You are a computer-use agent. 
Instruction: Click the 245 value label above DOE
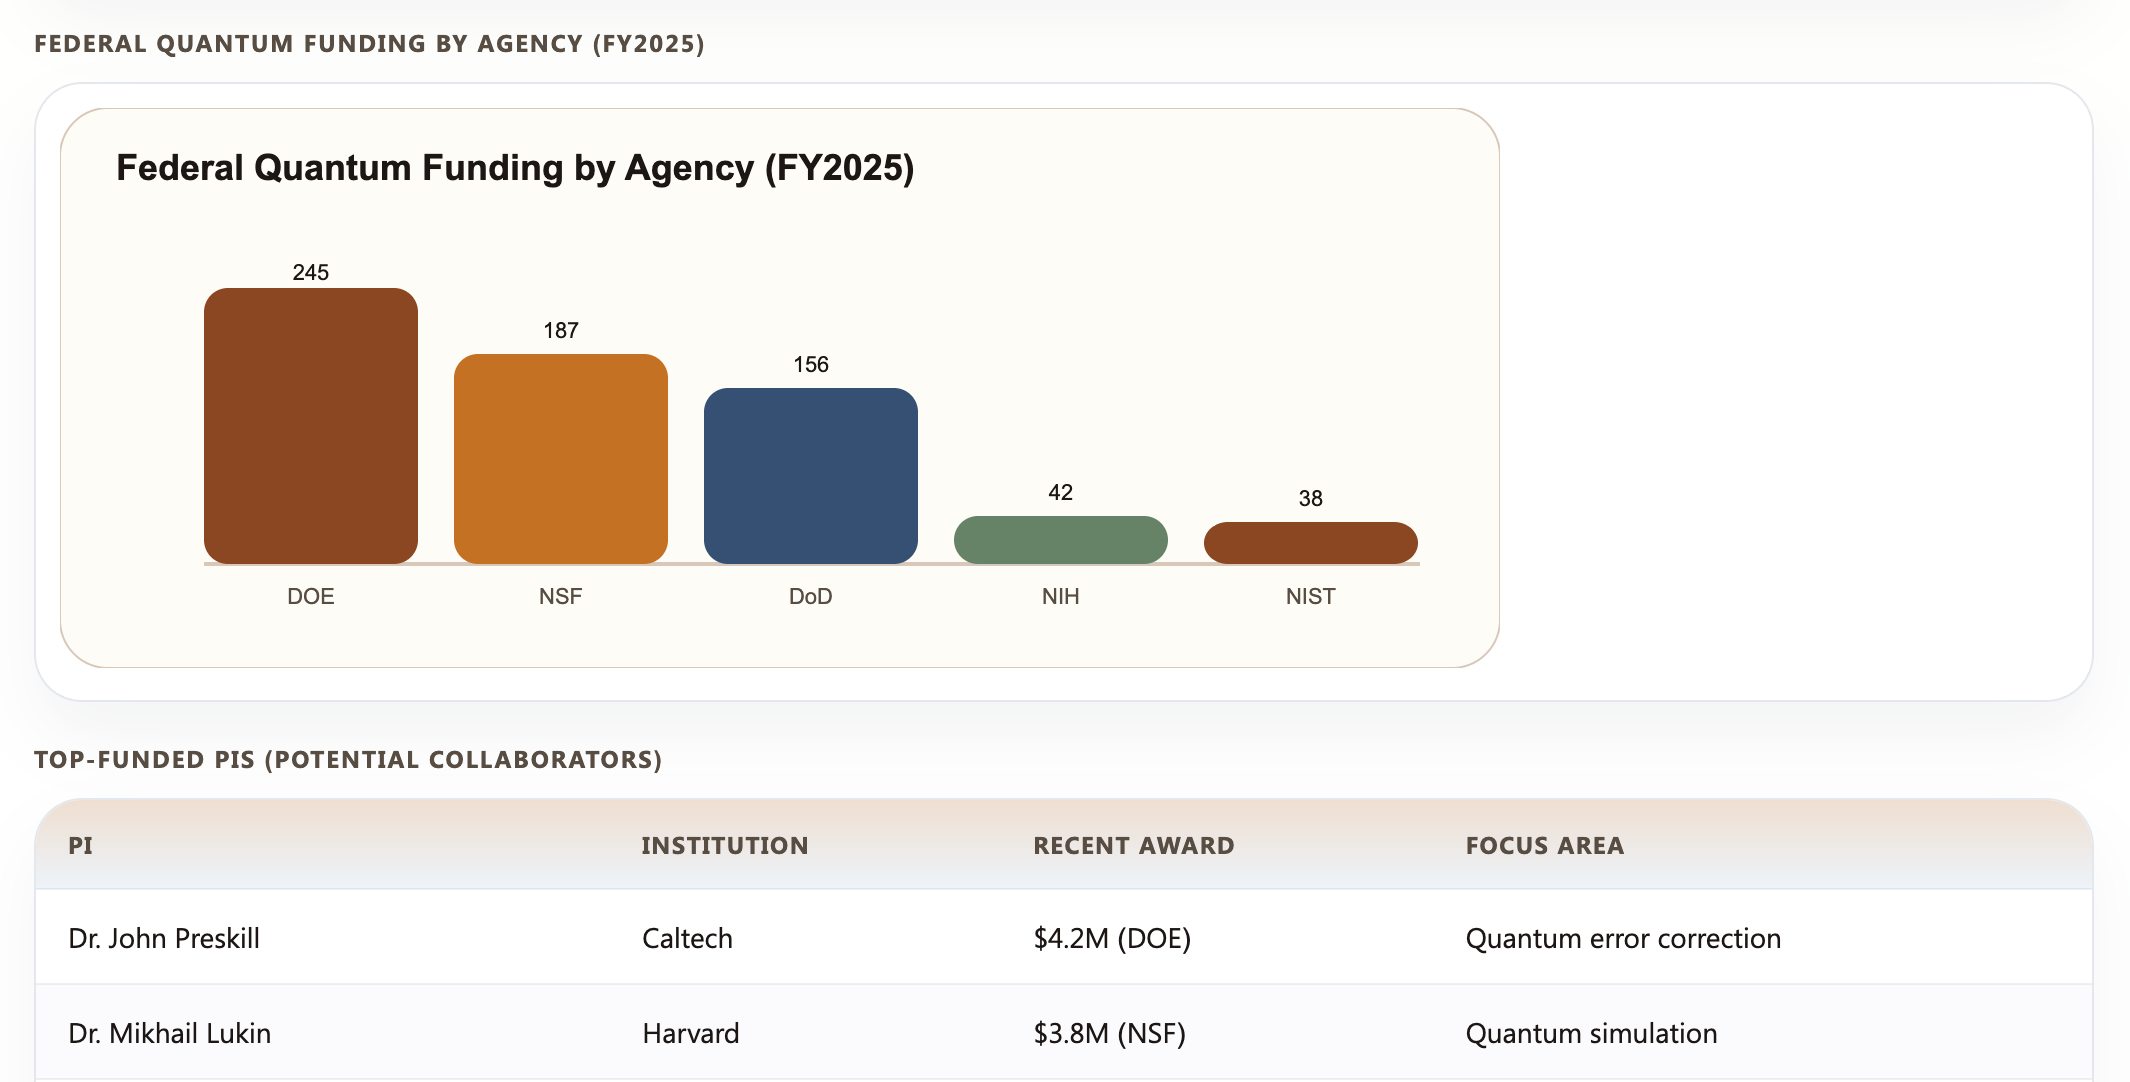tap(310, 272)
